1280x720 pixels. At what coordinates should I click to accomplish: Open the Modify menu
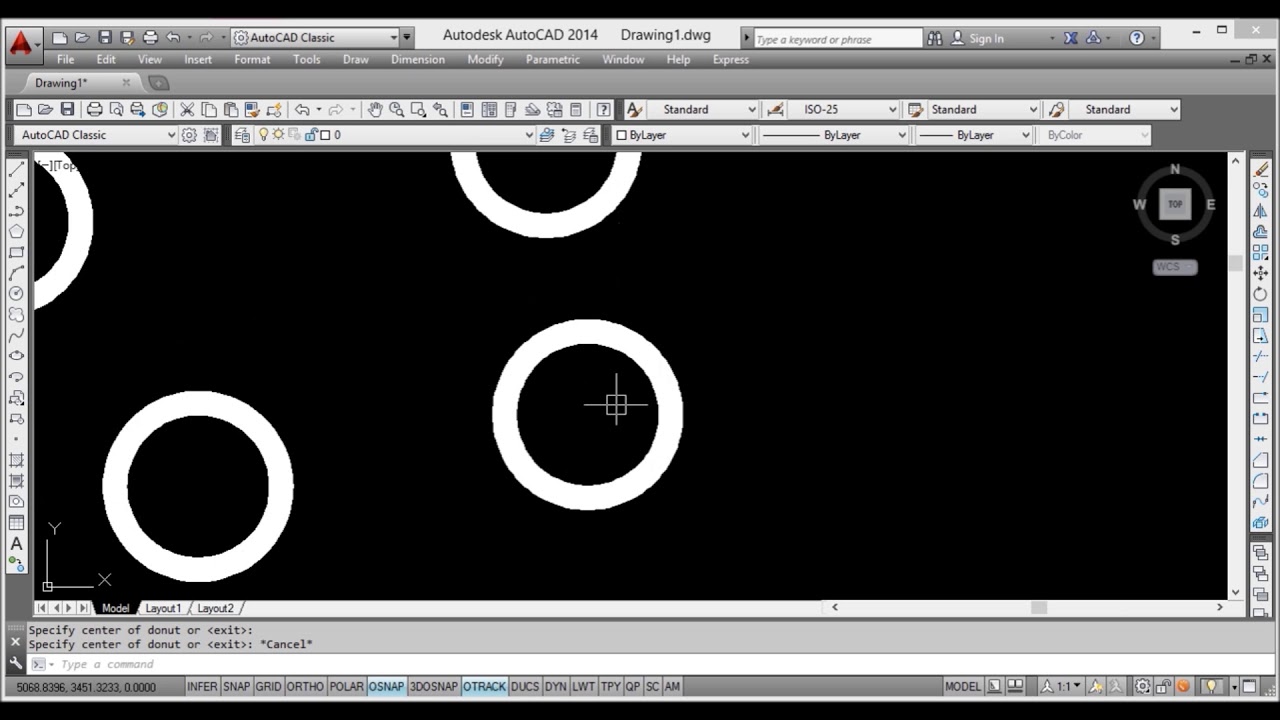pos(485,60)
